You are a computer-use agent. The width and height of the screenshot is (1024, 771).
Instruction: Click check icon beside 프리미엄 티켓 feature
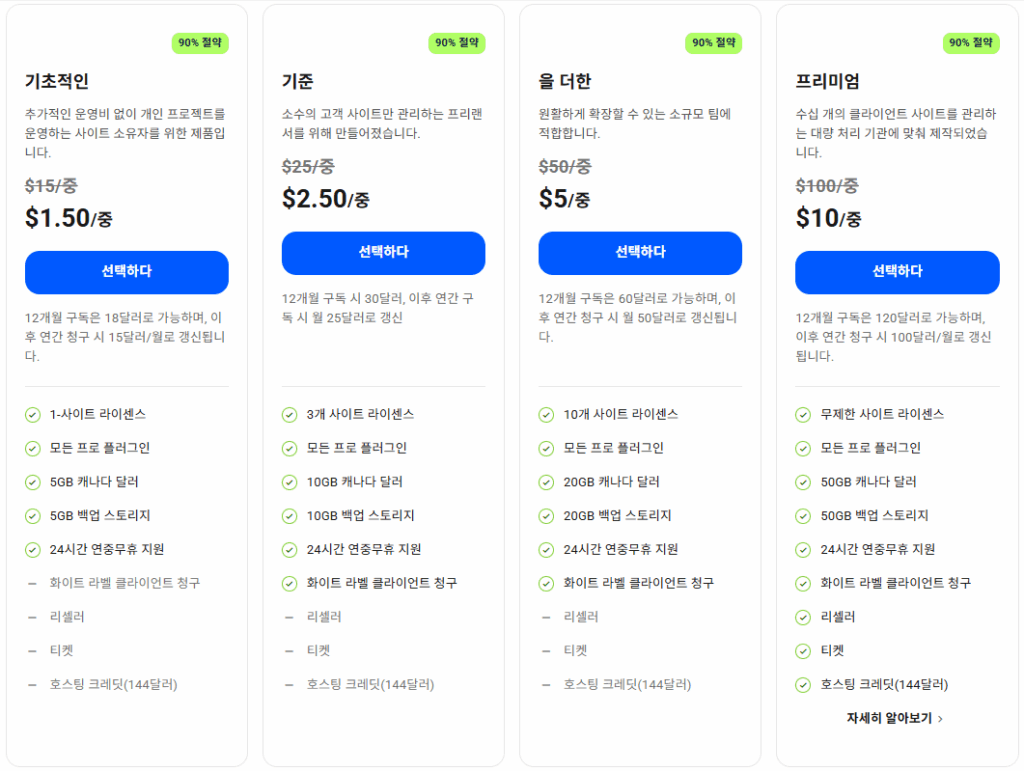tap(803, 651)
